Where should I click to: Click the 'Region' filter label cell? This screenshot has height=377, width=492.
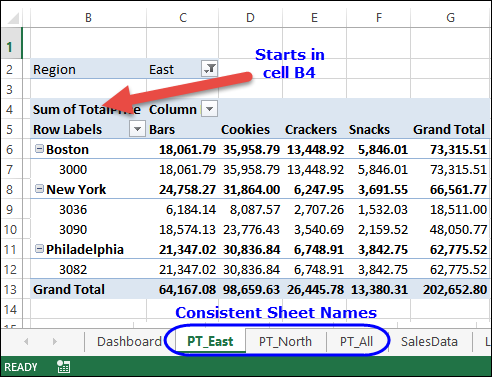[x=88, y=69]
